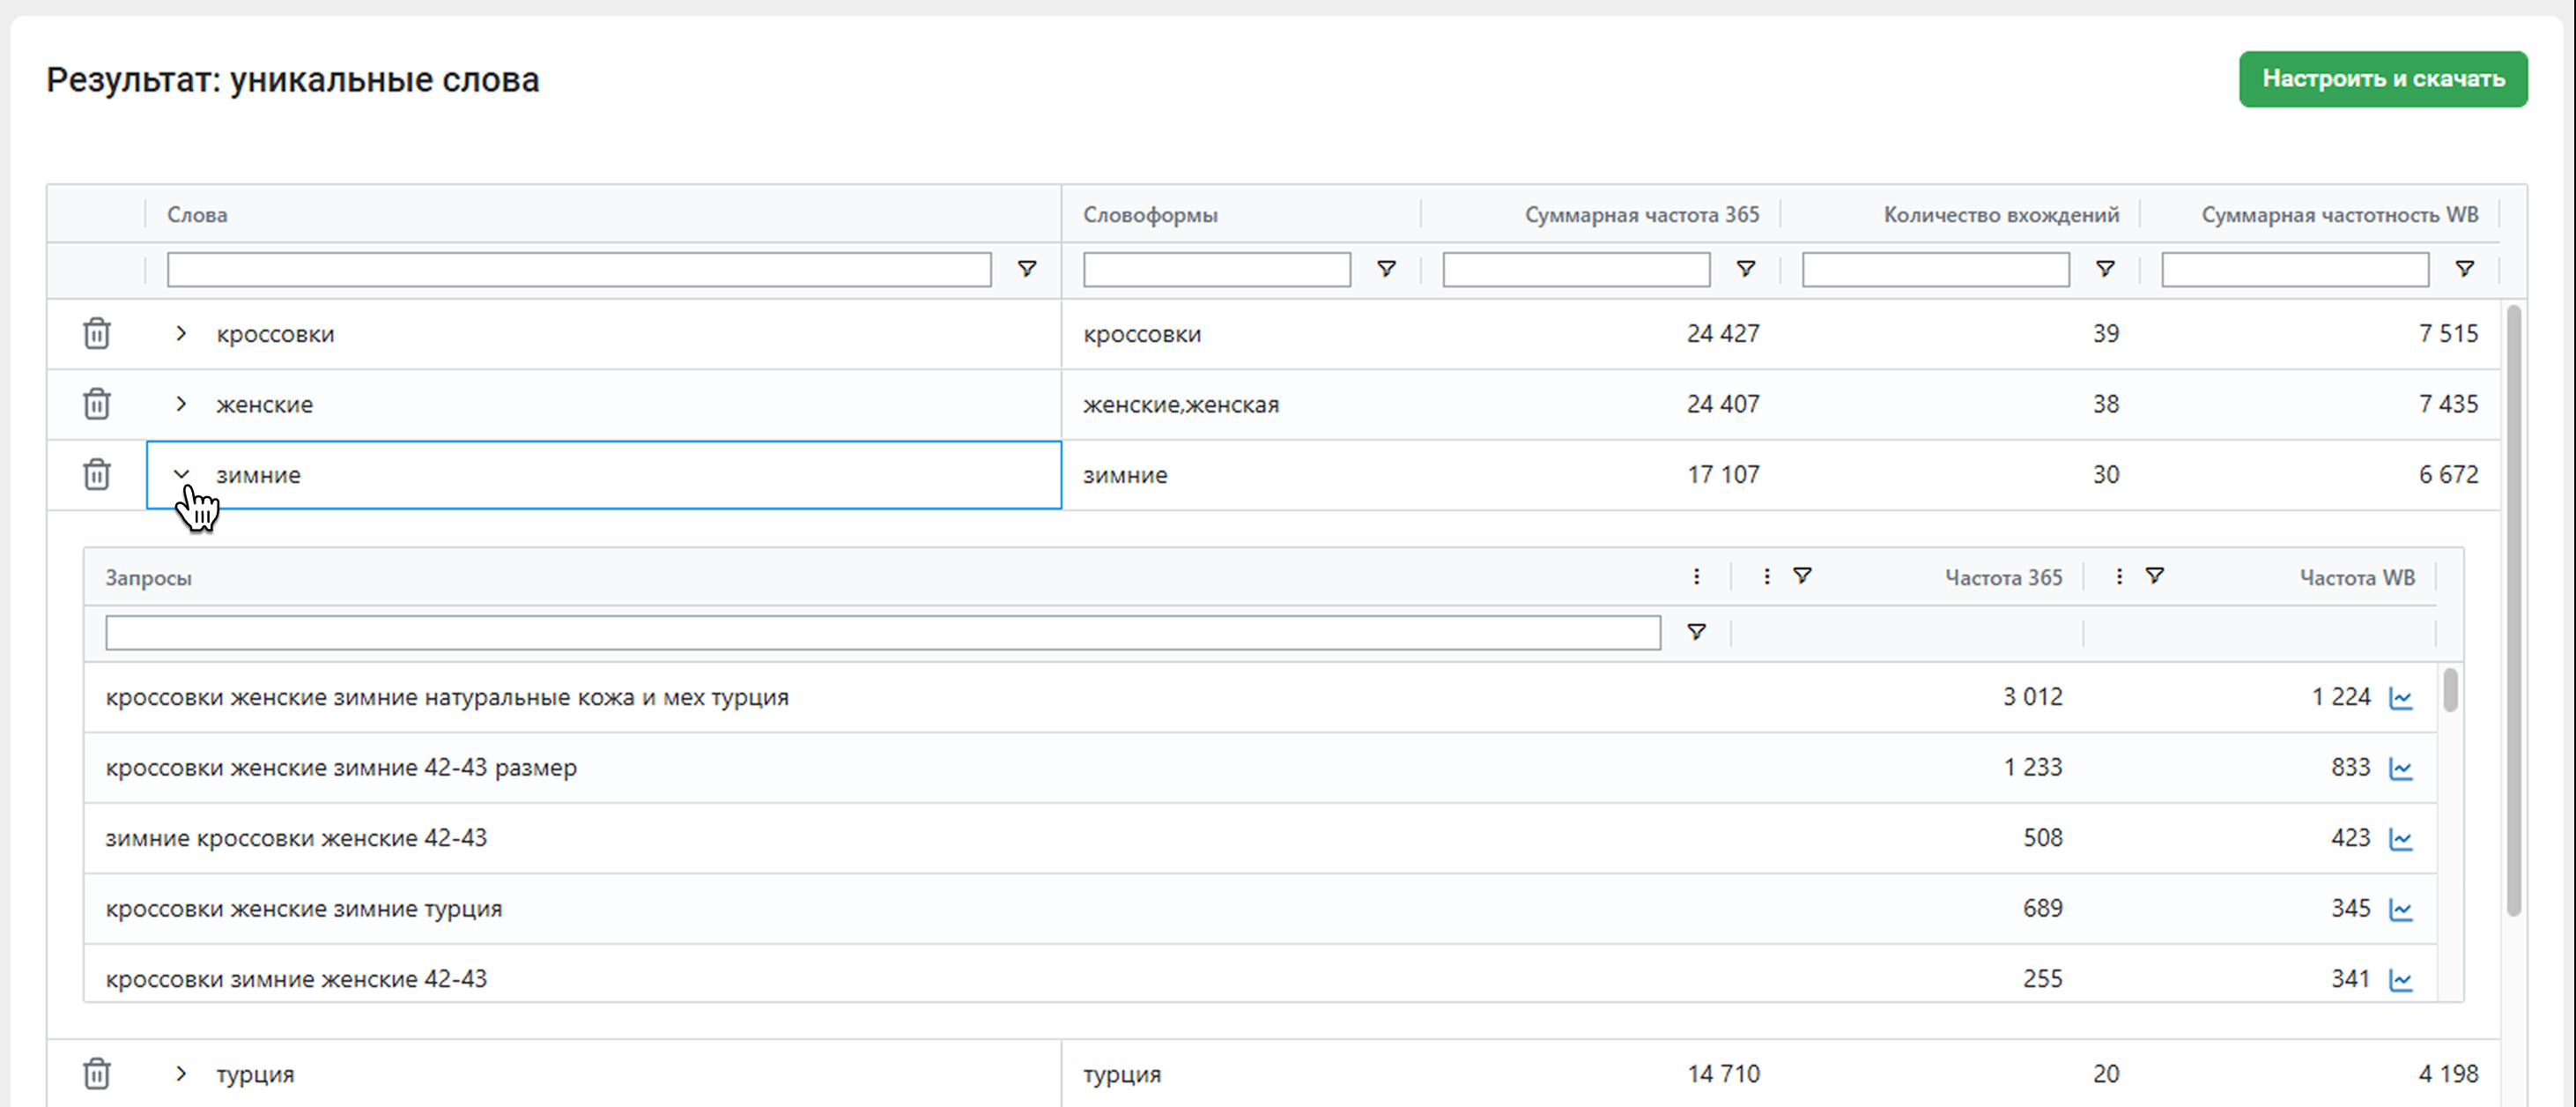Expand the турция word row
This screenshot has height=1107, width=2576.
(181, 1073)
